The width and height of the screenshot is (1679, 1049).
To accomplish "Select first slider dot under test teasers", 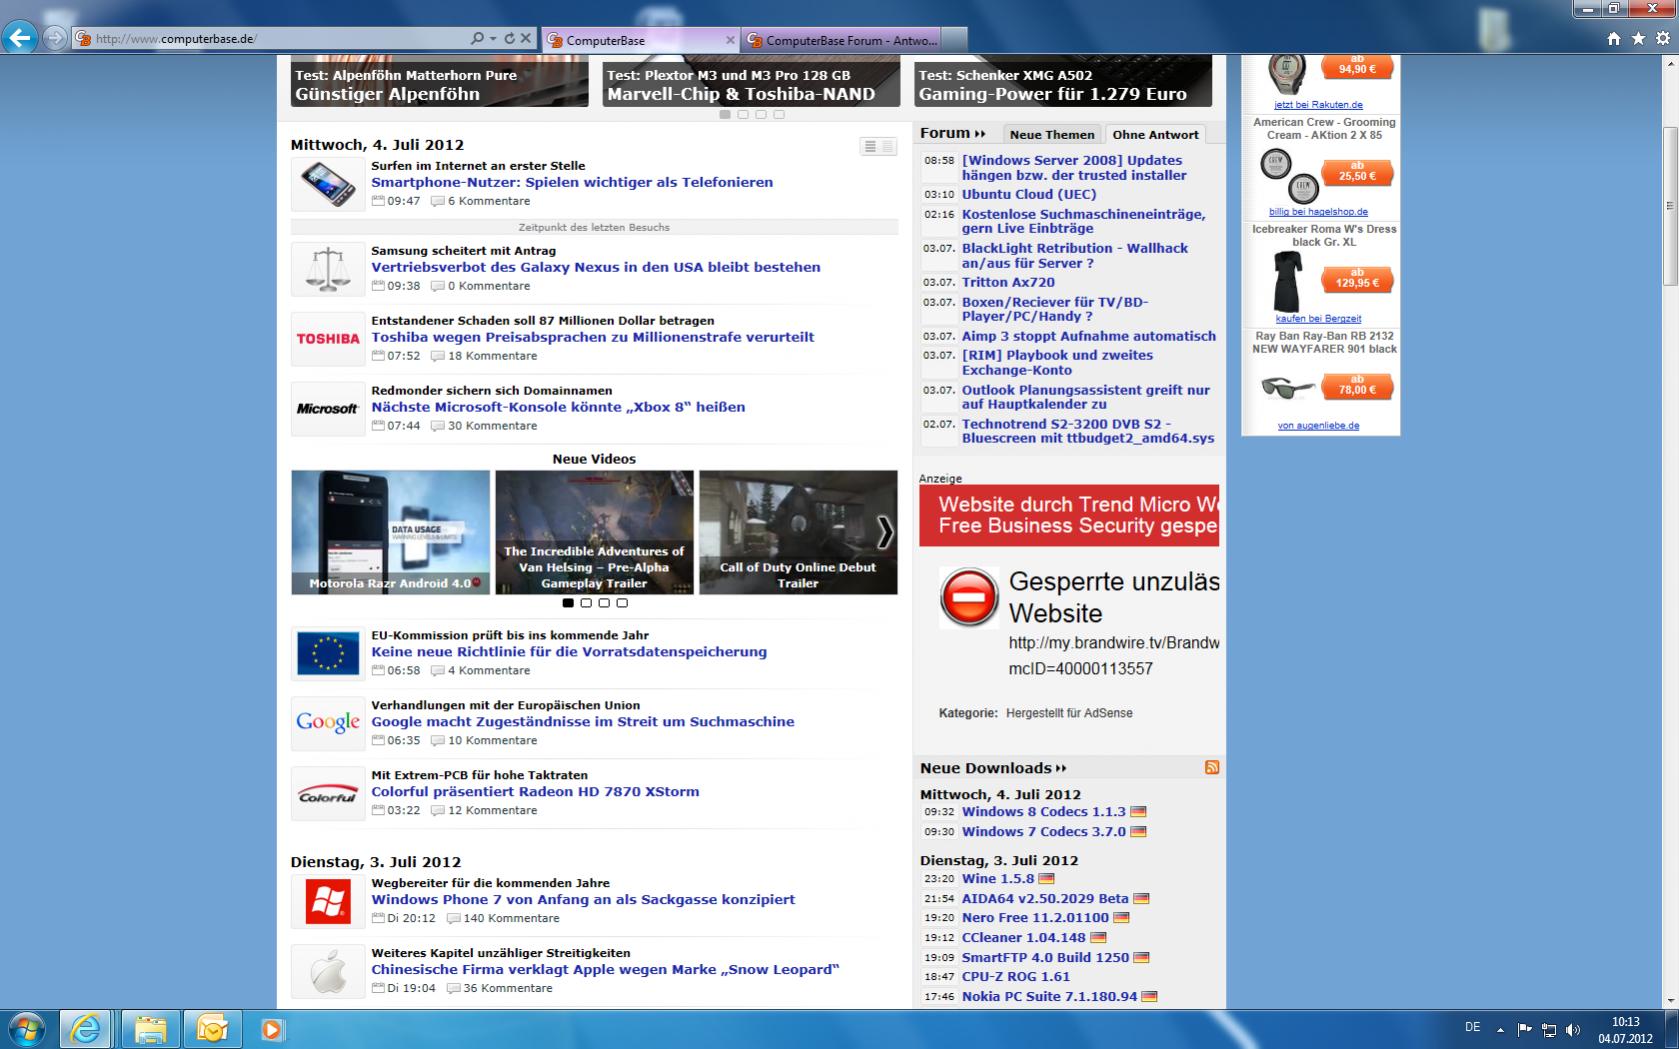I will (725, 114).
